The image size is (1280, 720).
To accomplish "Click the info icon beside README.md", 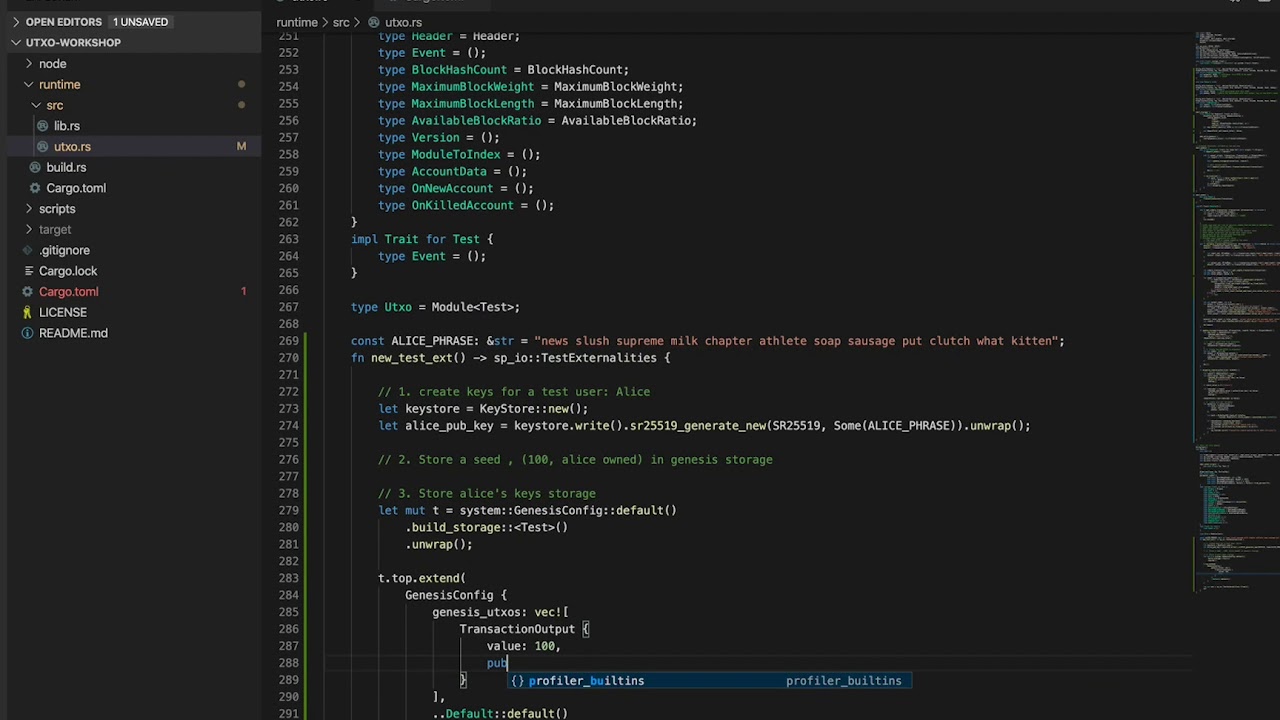I will pyautogui.click(x=29, y=334).
